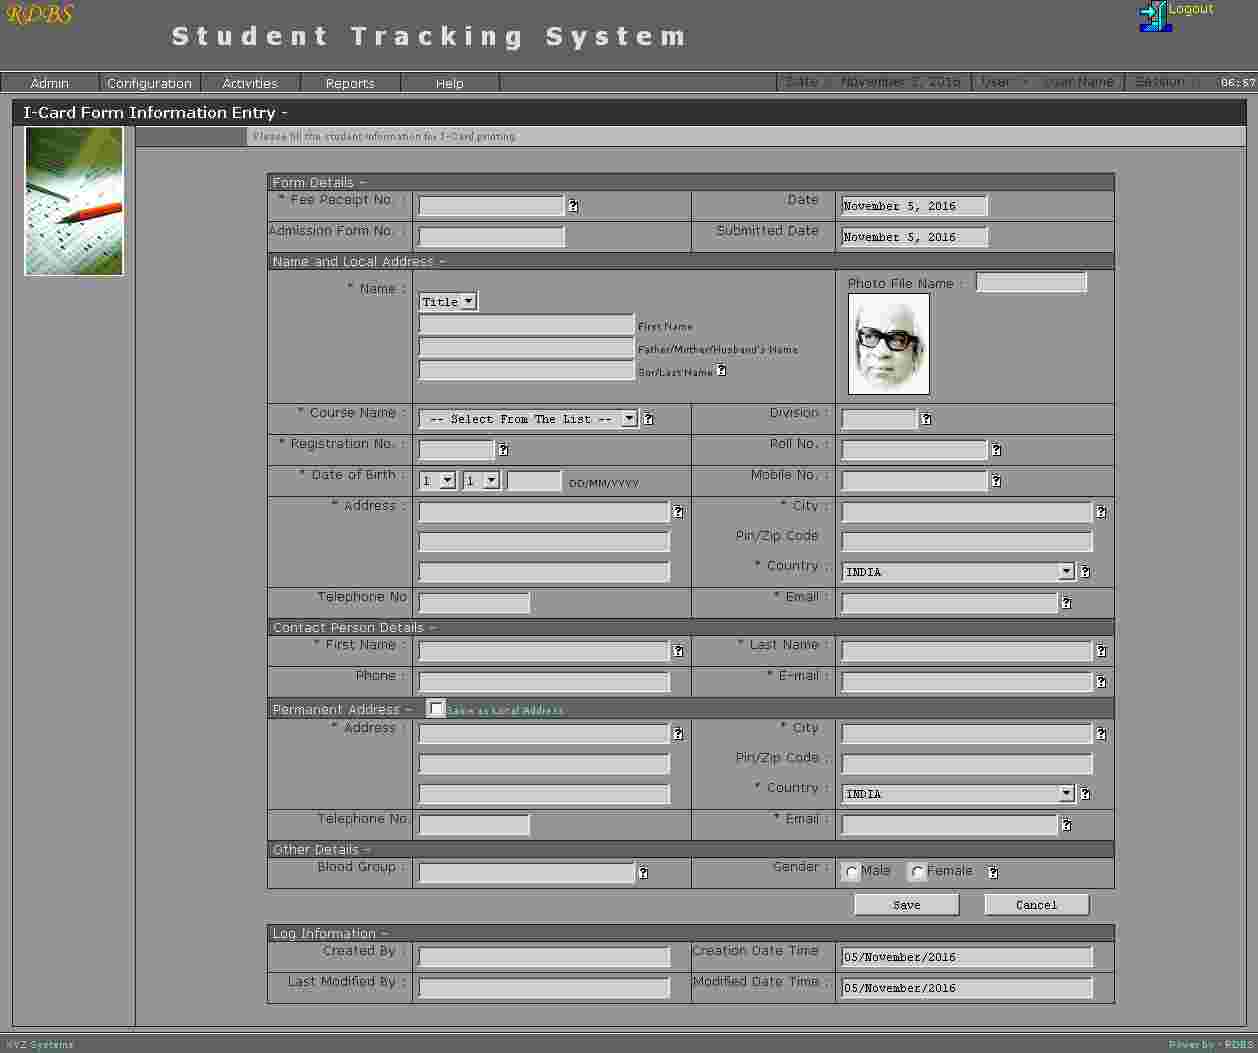The height and width of the screenshot is (1053, 1258).
Task: Click the Logout icon
Action: coord(1154,16)
